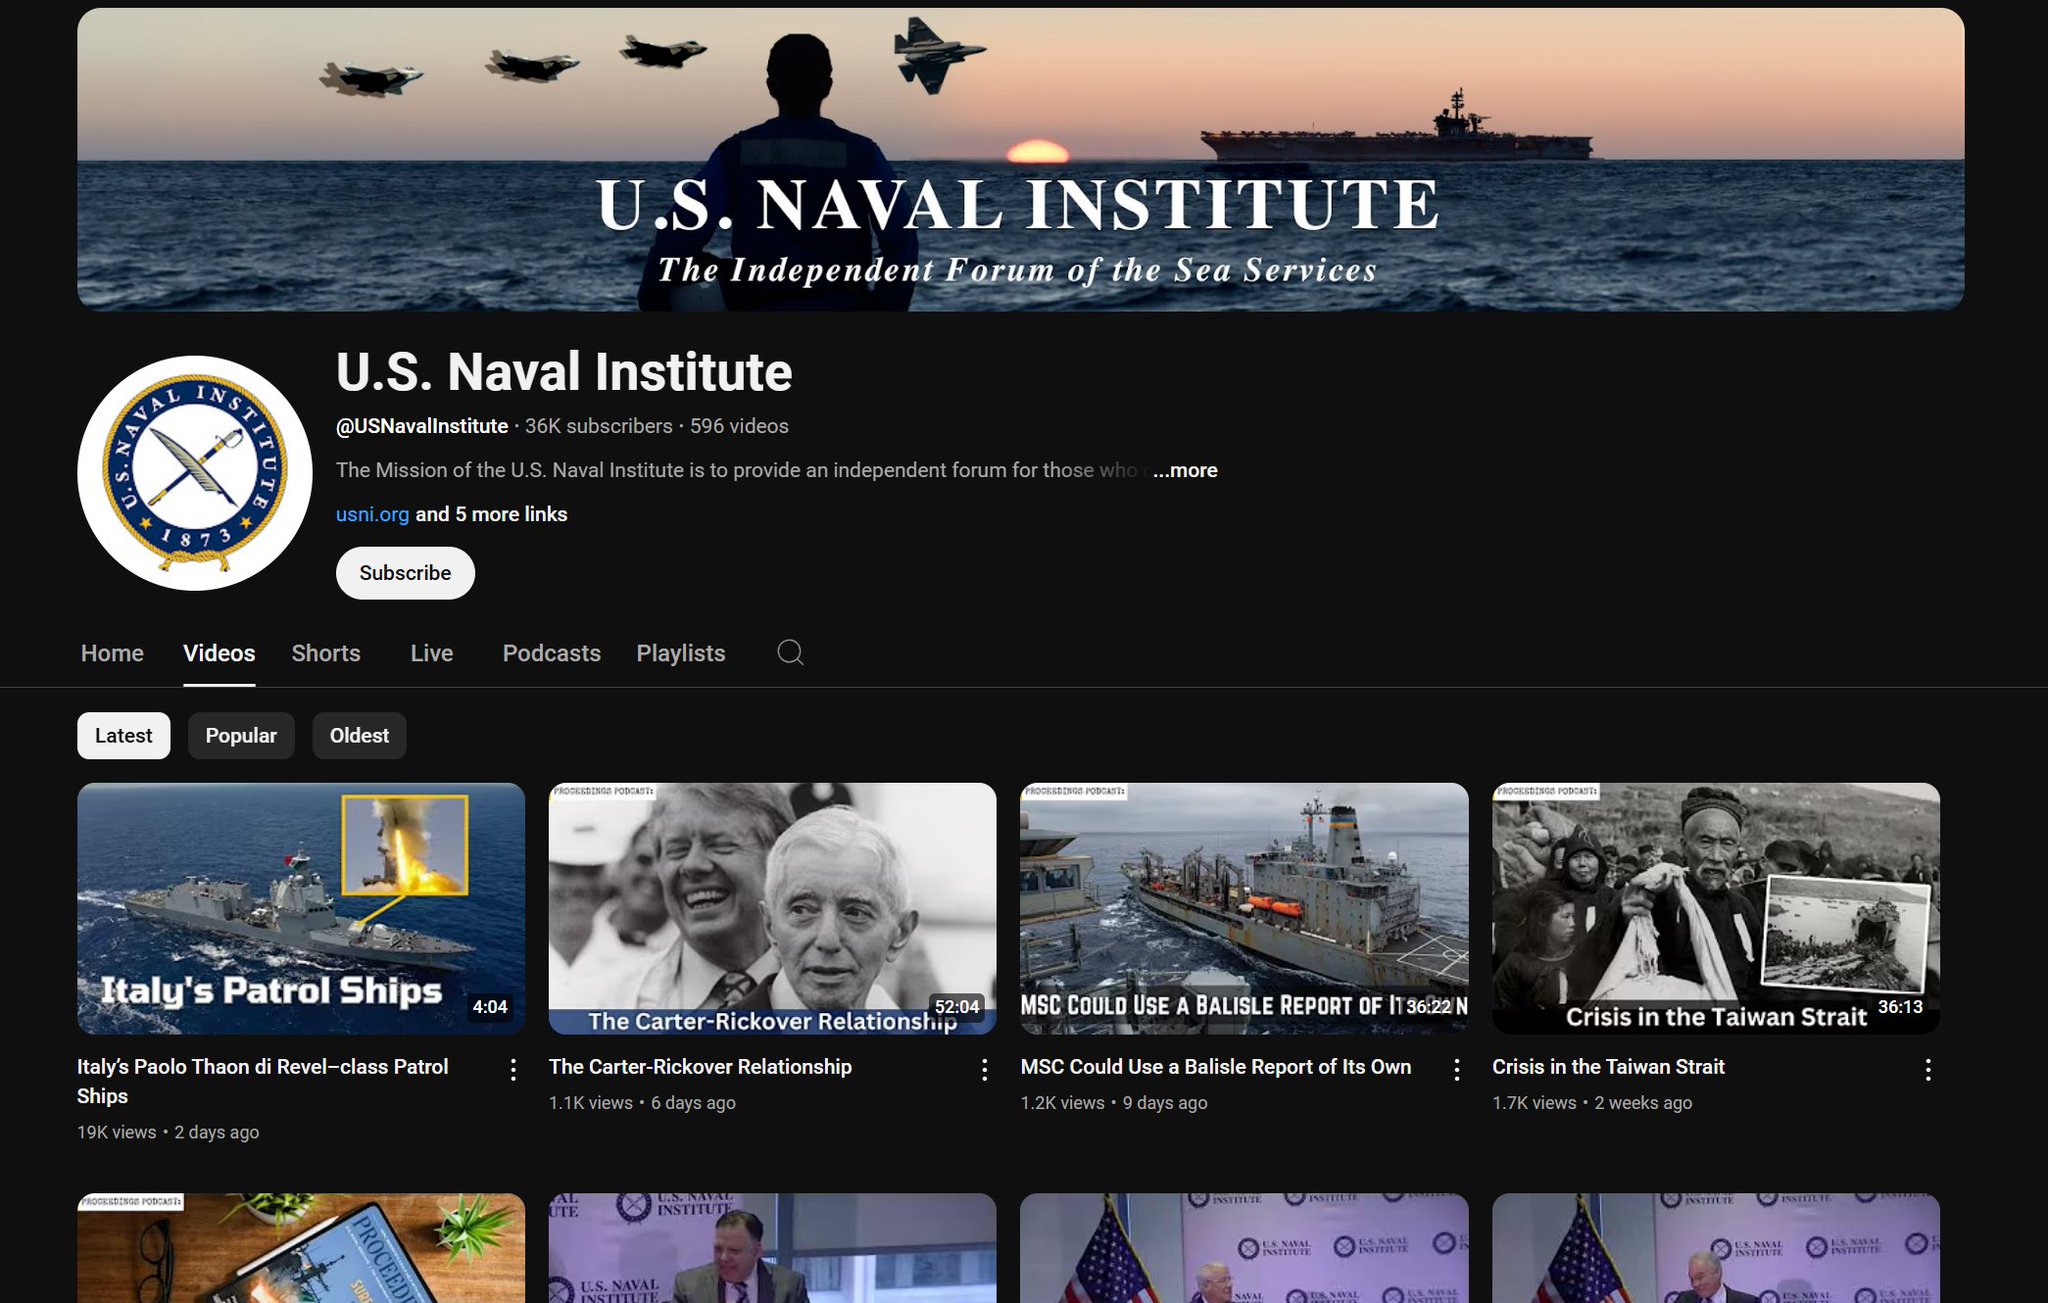The height and width of the screenshot is (1303, 2048).
Task: Click the U.S. Naval Institute channel name heading
Action: pos(564,372)
